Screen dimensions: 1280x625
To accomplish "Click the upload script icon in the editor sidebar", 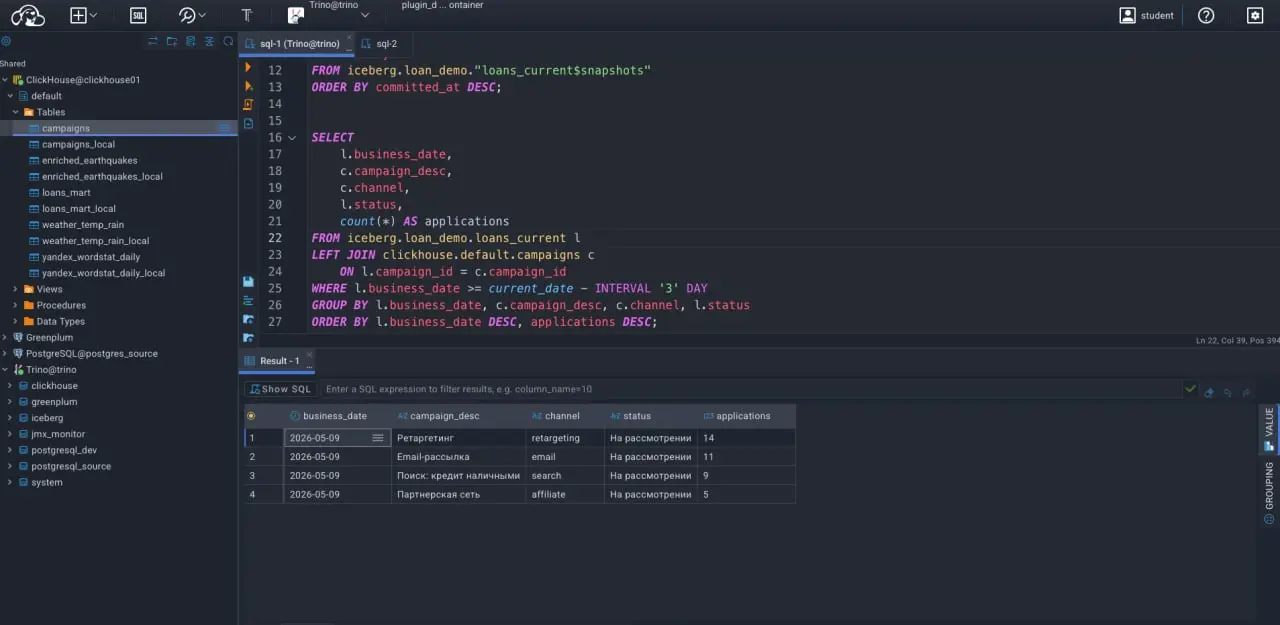I will tap(248, 319).
